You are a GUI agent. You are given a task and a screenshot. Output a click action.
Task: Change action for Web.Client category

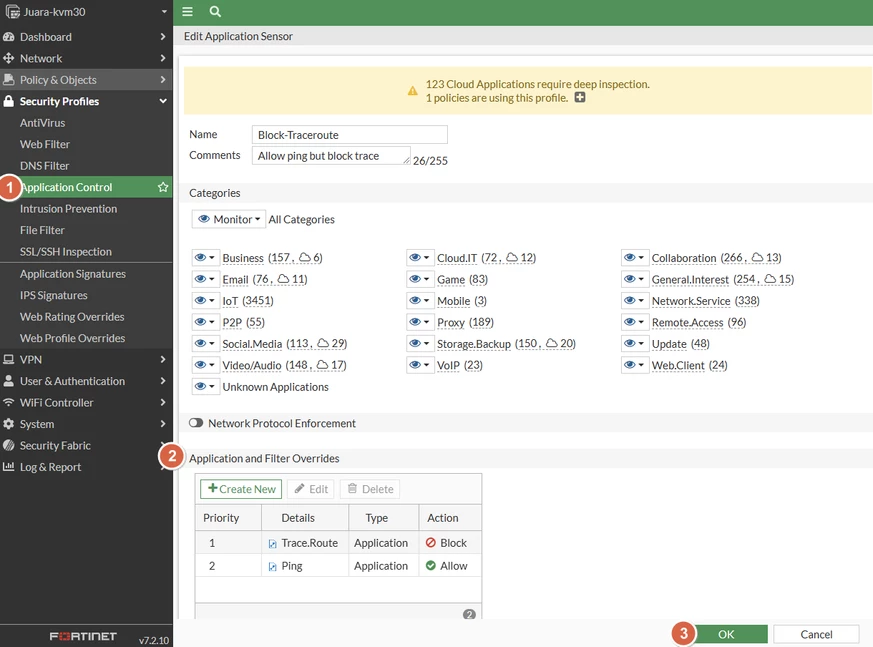(635, 365)
